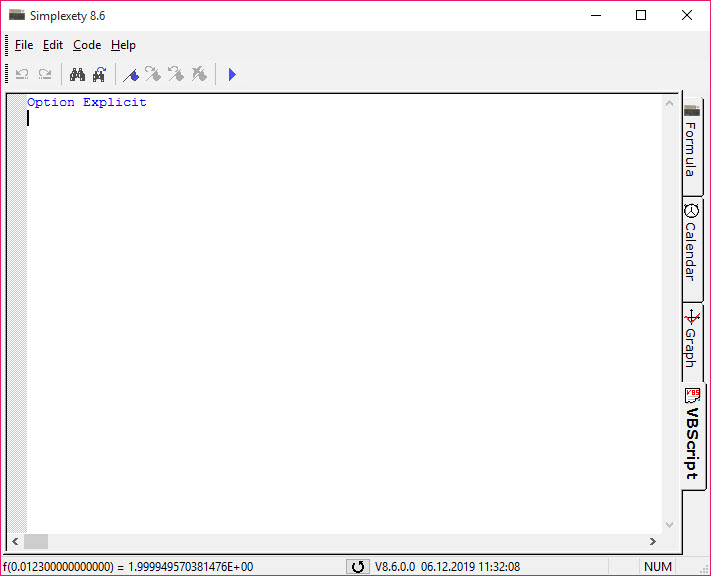Click the Simplexety app icon in title bar
Screen dimensions: 711x576
click(x=17, y=15)
